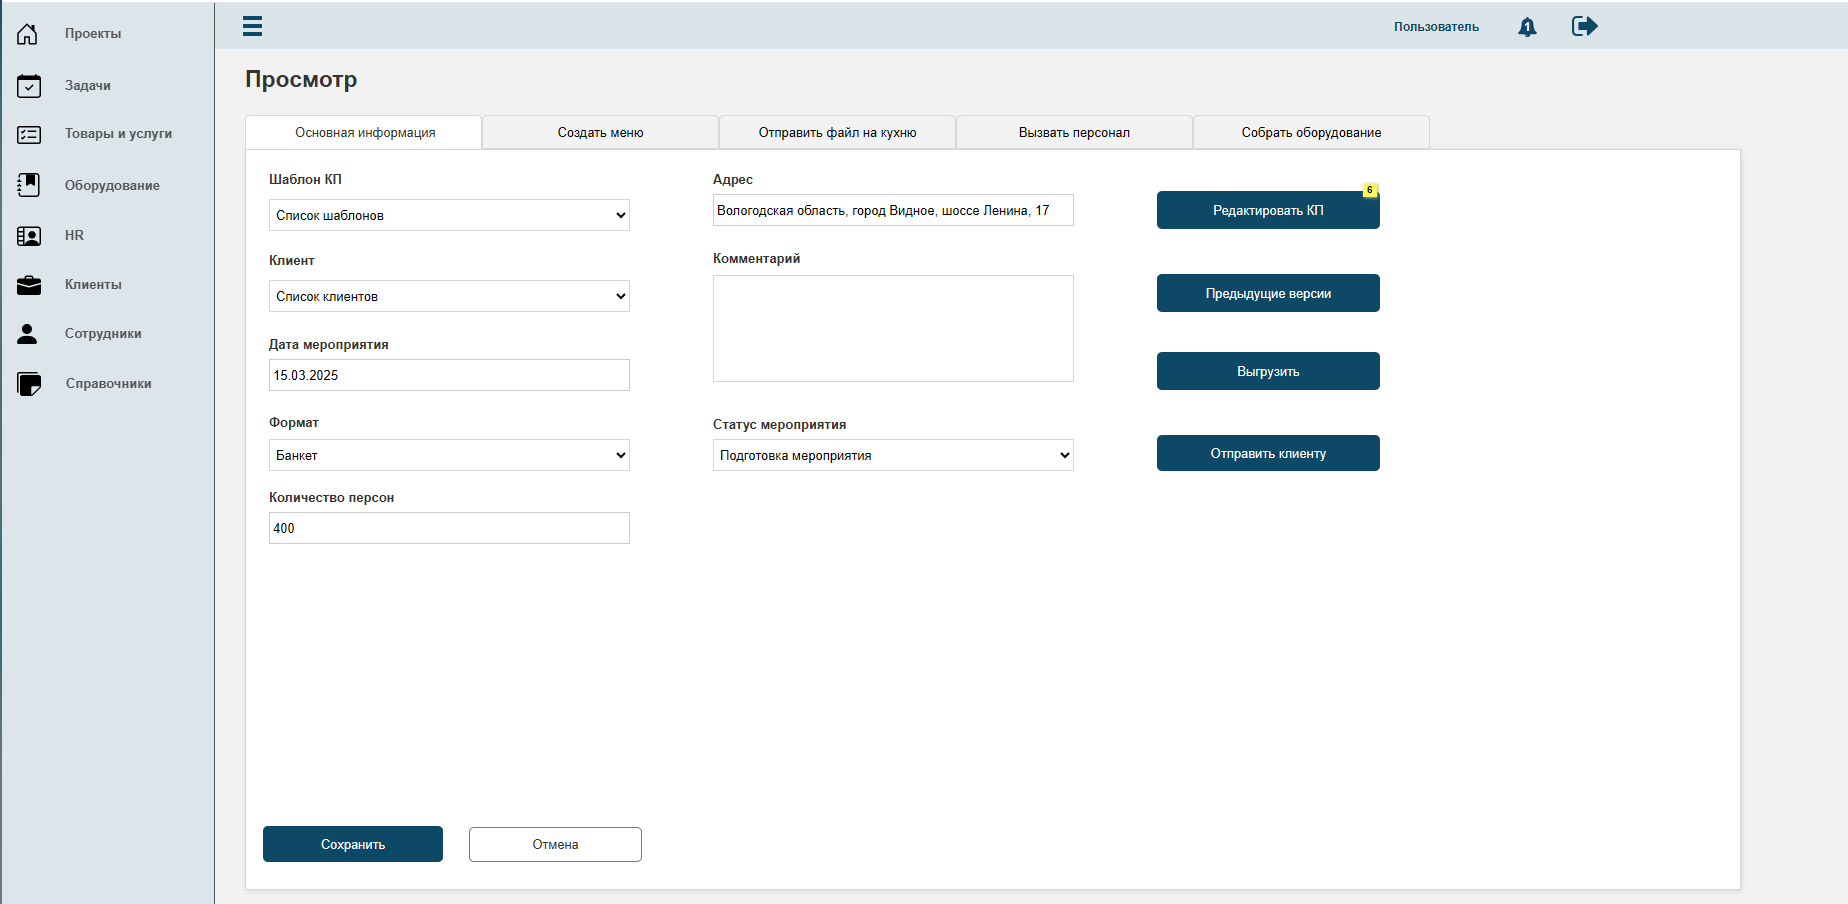Click the Equipment book icon
The image size is (1848, 904).
29,185
